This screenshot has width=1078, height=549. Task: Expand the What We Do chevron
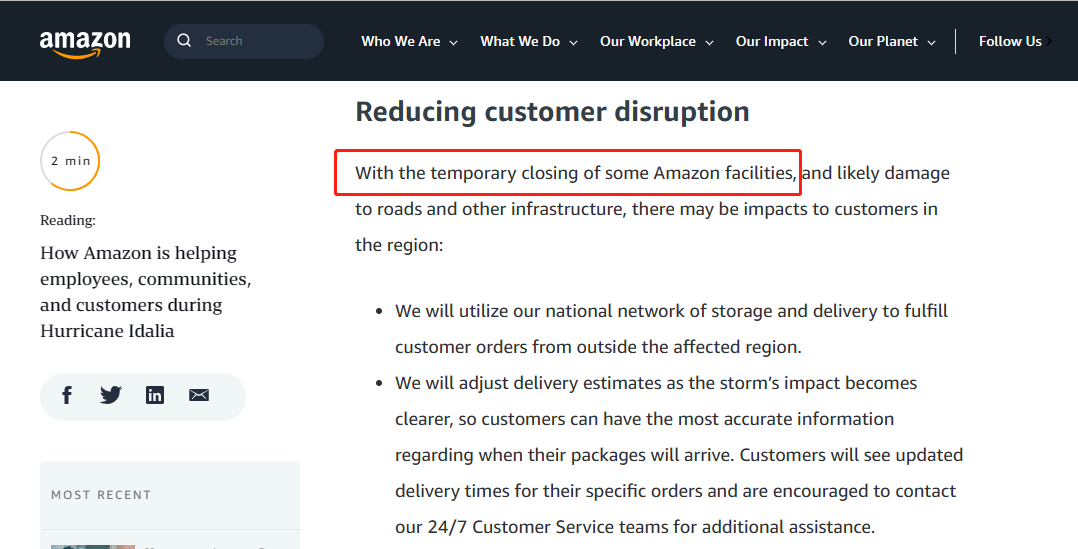pyautogui.click(x=573, y=43)
